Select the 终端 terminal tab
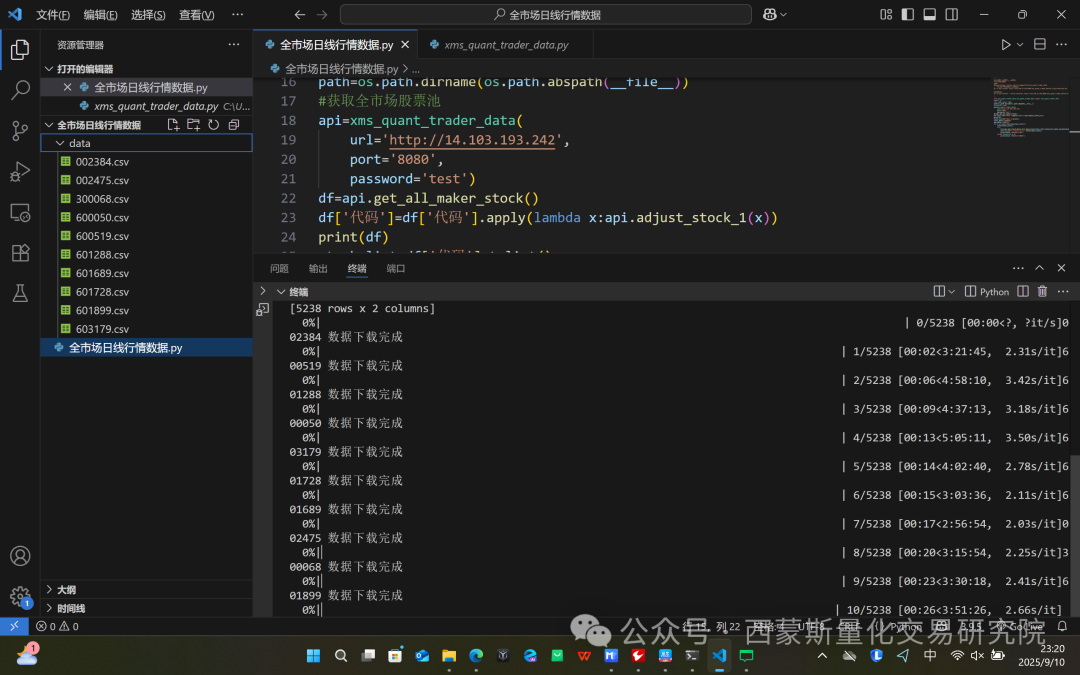Viewport: 1080px width, 675px height. (x=357, y=269)
